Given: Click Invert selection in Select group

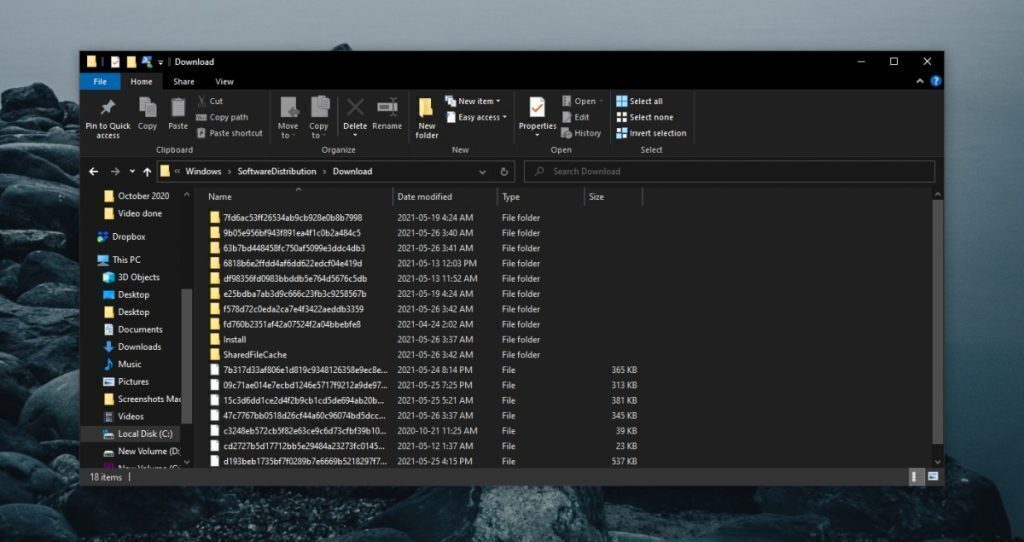Looking at the screenshot, I should click(657, 133).
